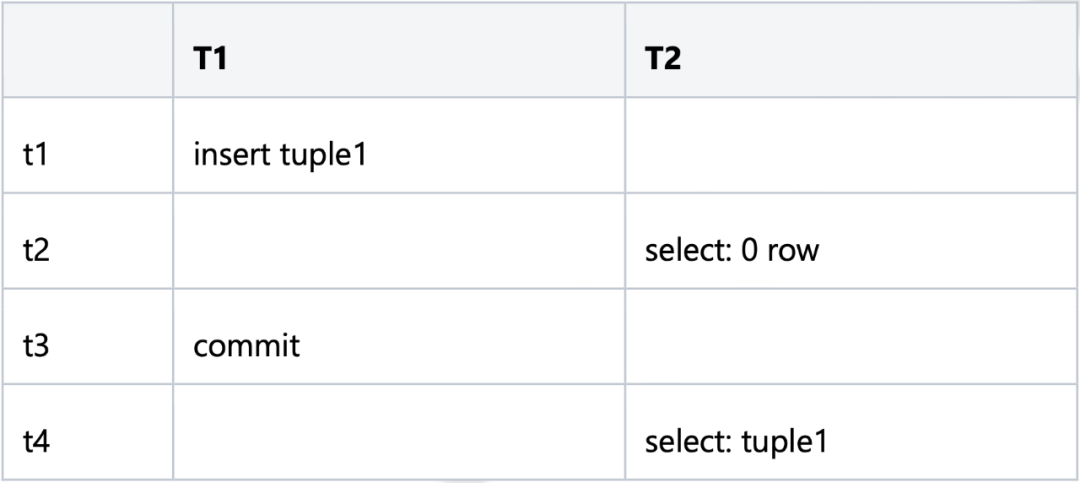Viewport: 1080px width, 483px height.
Task: Click the word 'insert' in T1 column
Action: point(233,154)
